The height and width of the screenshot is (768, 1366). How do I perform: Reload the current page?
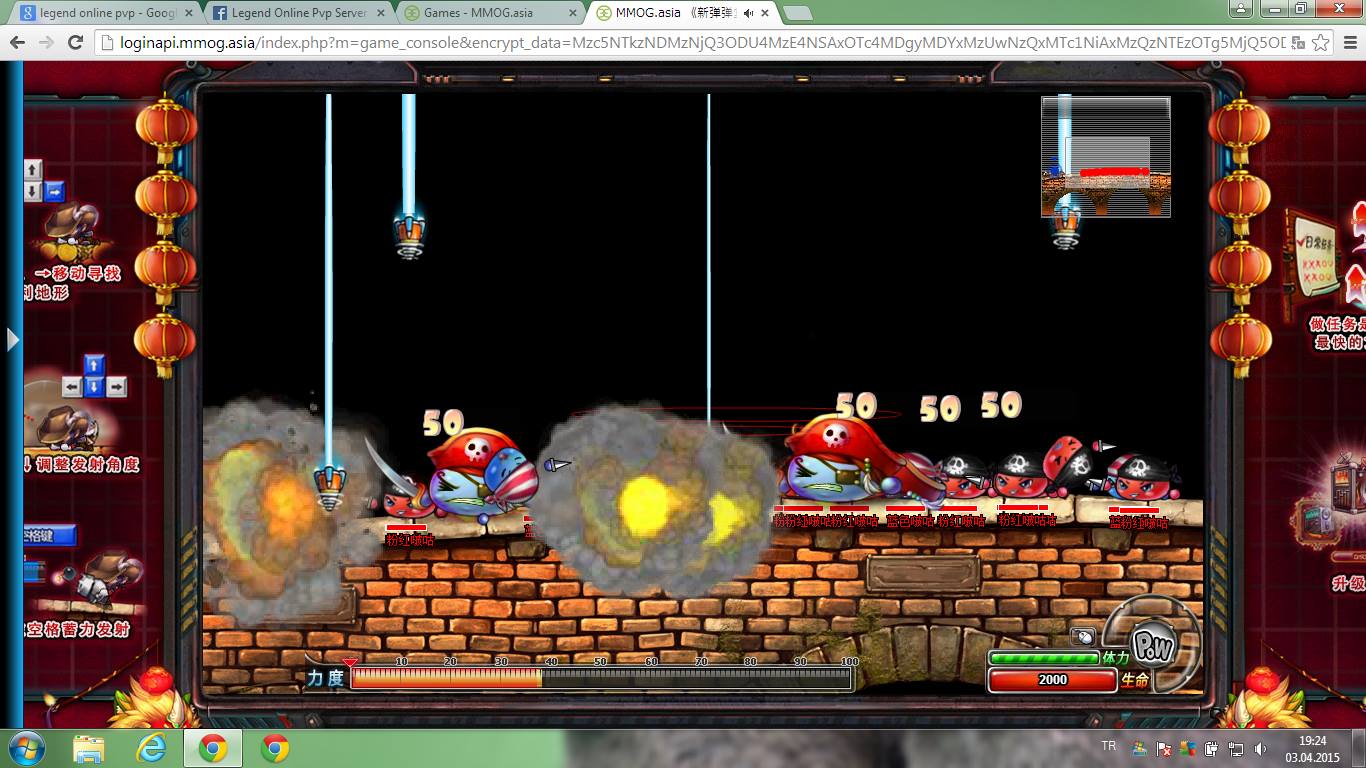pos(75,43)
